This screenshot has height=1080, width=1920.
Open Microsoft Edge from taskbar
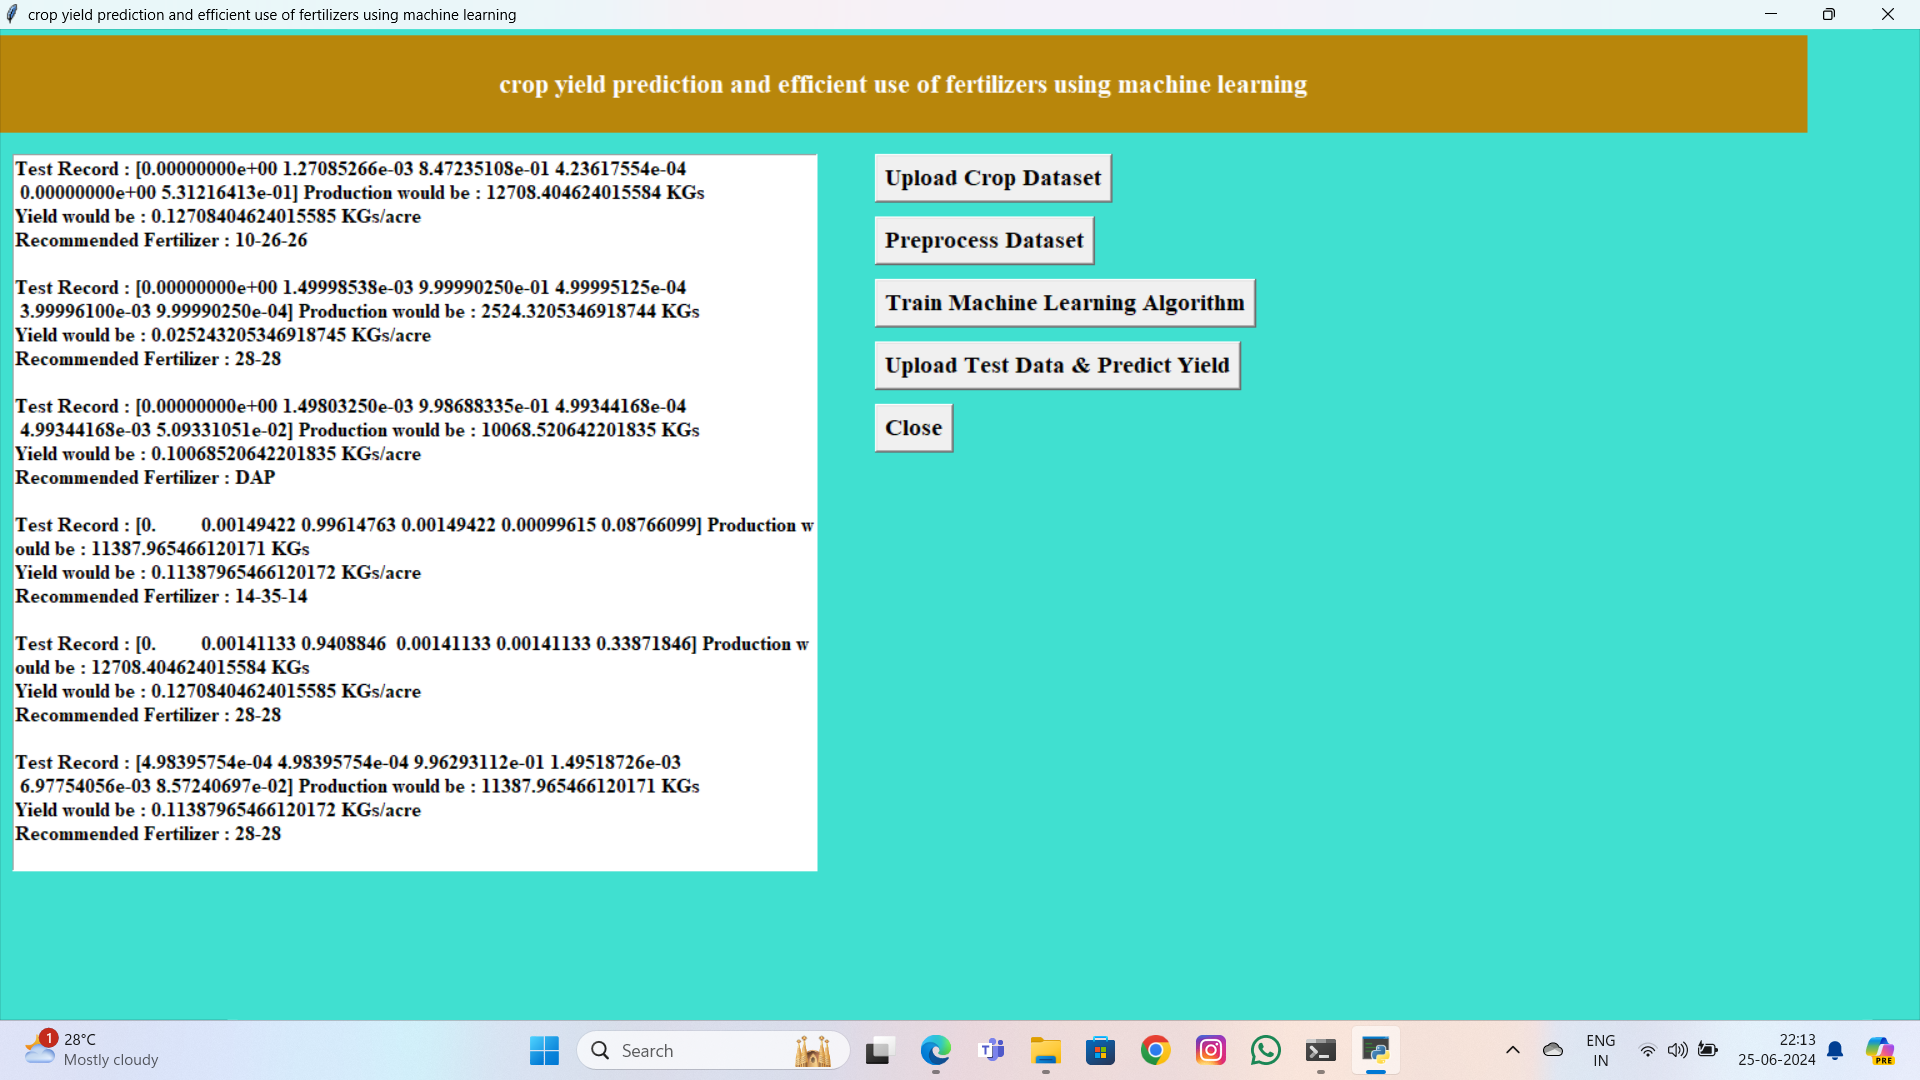point(935,1051)
